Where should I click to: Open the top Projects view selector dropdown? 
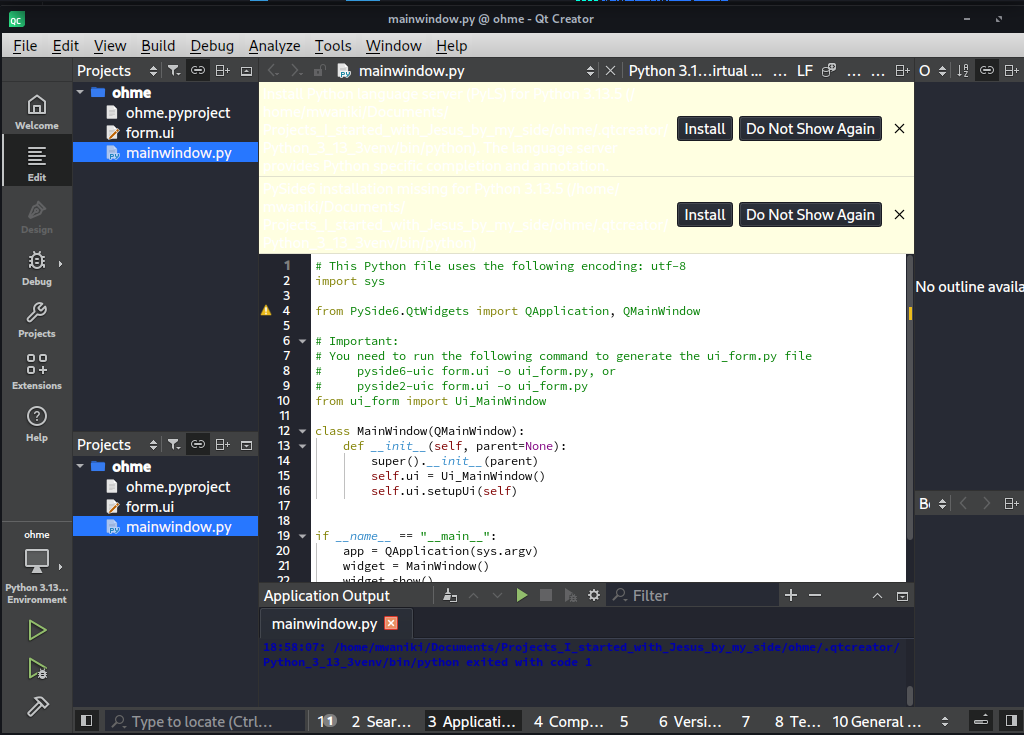coord(153,71)
